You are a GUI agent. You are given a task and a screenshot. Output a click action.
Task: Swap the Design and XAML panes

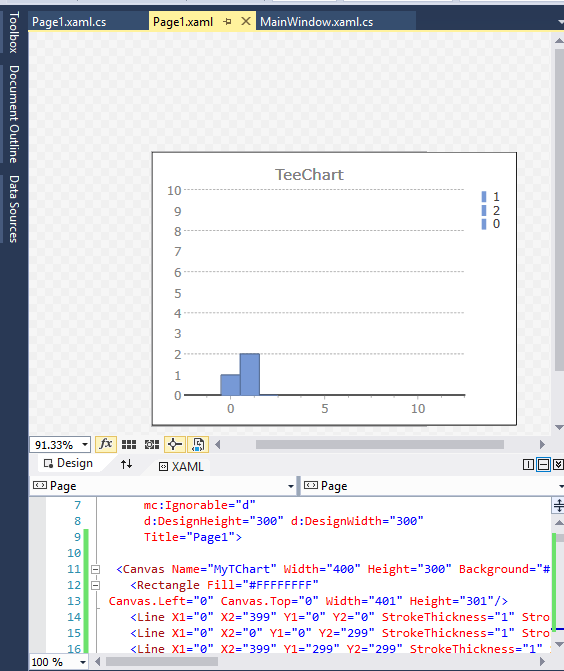pos(127,464)
